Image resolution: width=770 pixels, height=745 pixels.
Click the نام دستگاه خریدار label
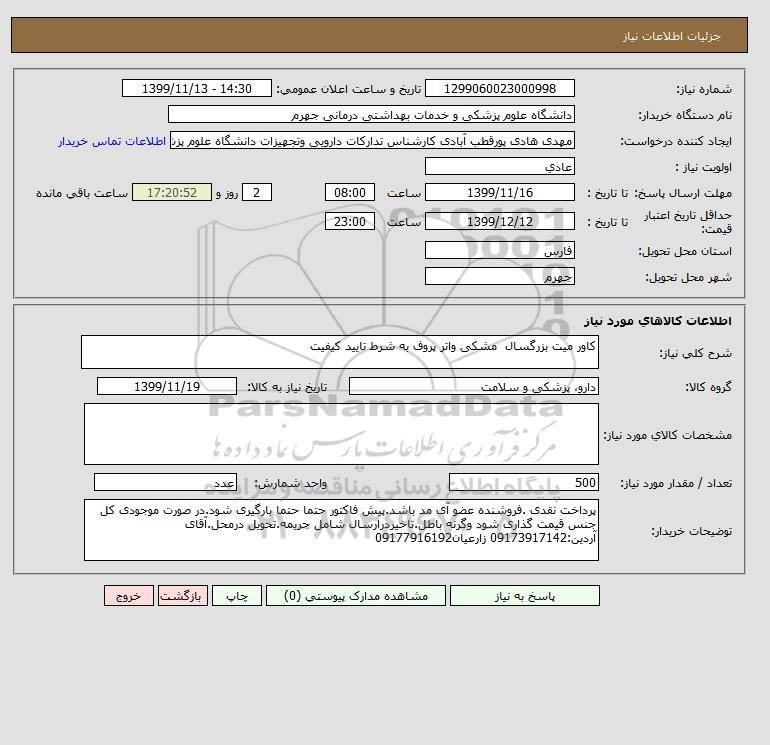coord(685,115)
